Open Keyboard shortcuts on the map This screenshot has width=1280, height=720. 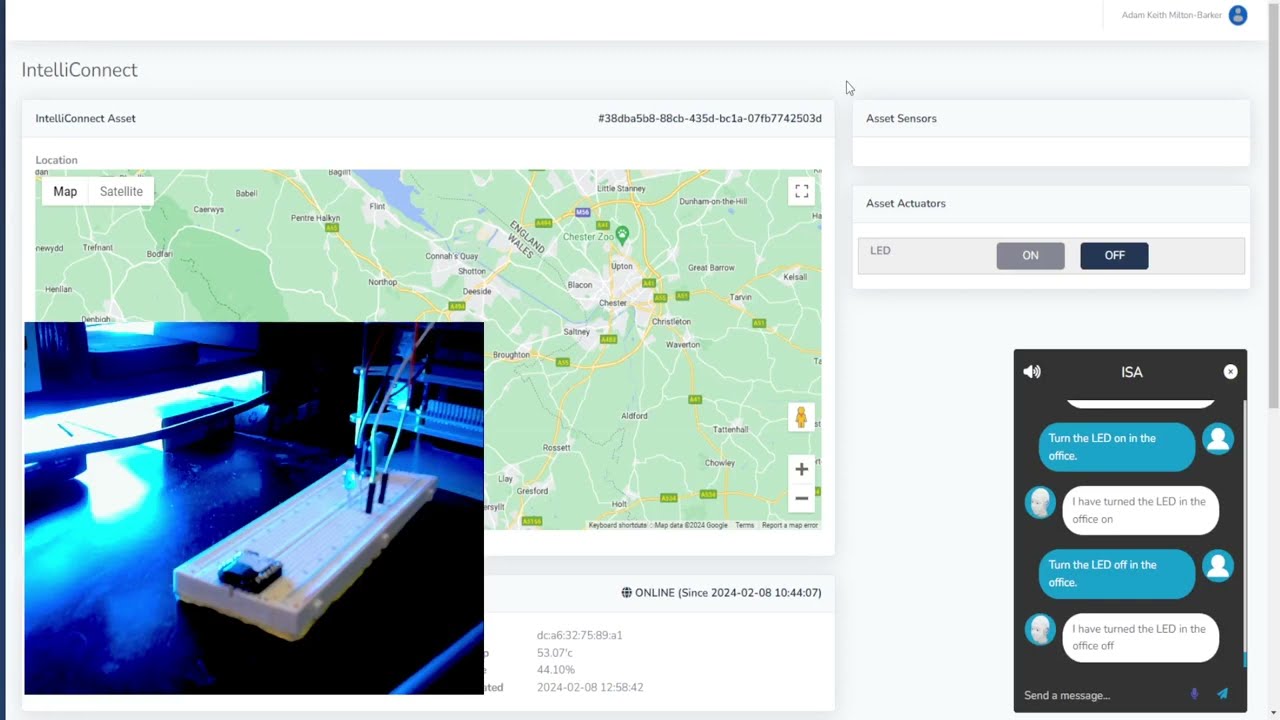tap(618, 525)
